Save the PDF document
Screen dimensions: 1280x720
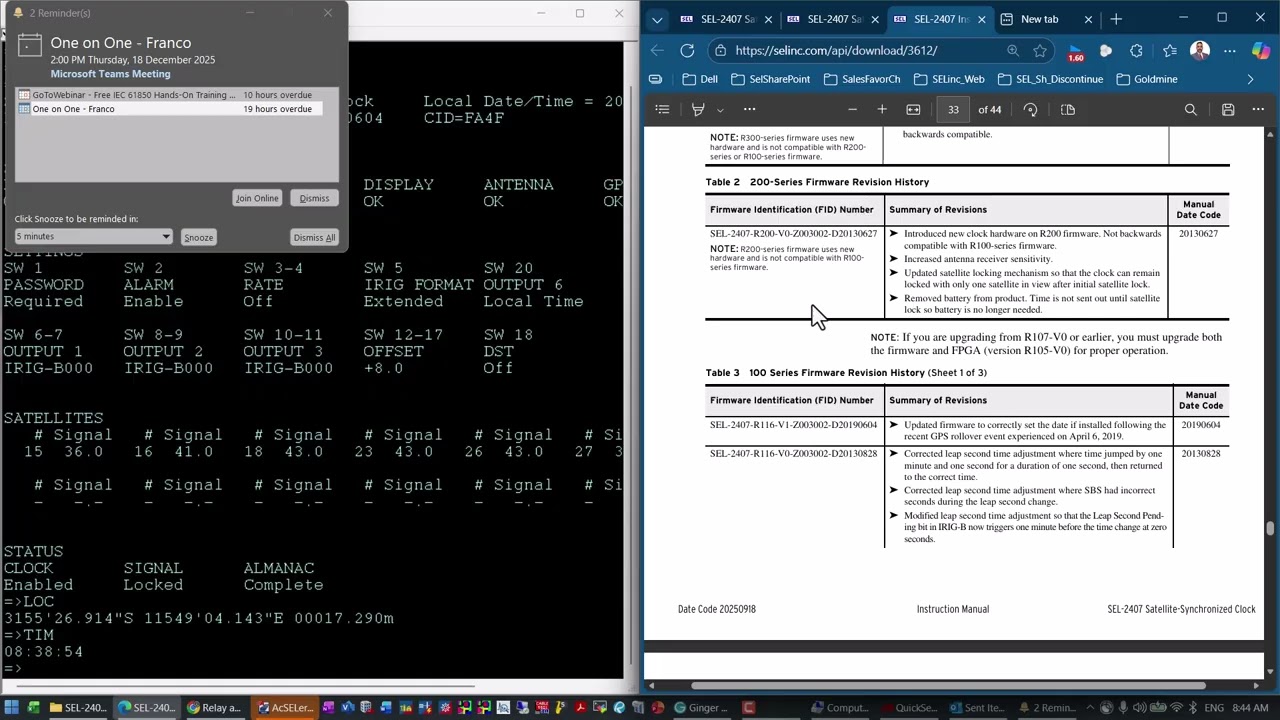click(1228, 109)
